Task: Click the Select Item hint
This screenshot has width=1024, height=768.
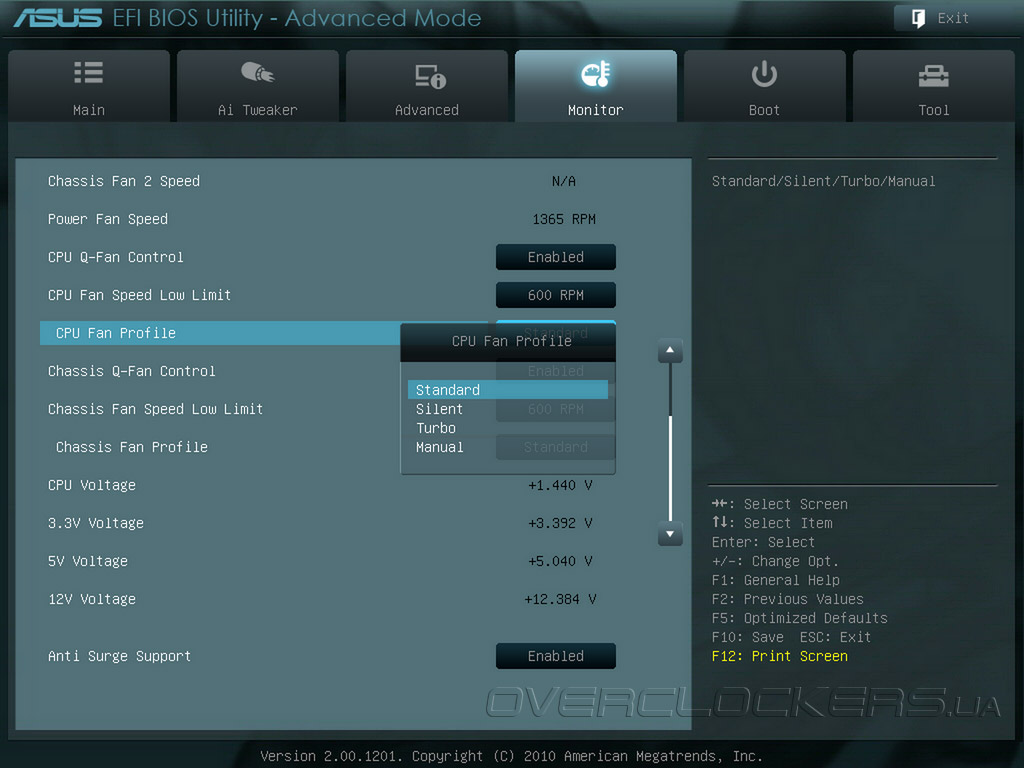Action: (772, 523)
